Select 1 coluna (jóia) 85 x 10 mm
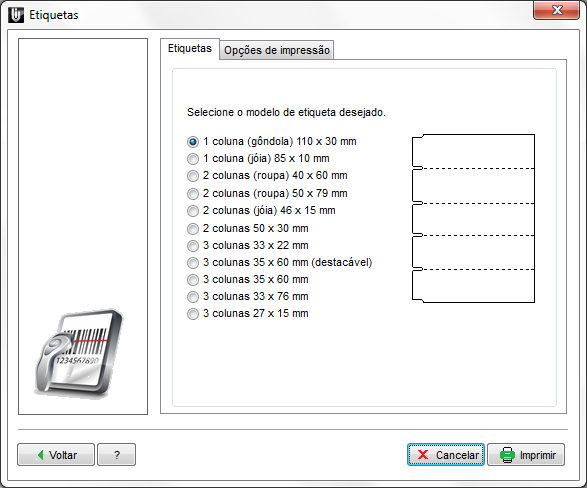The width and height of the screenshot is (587, 488). point(258,159)
